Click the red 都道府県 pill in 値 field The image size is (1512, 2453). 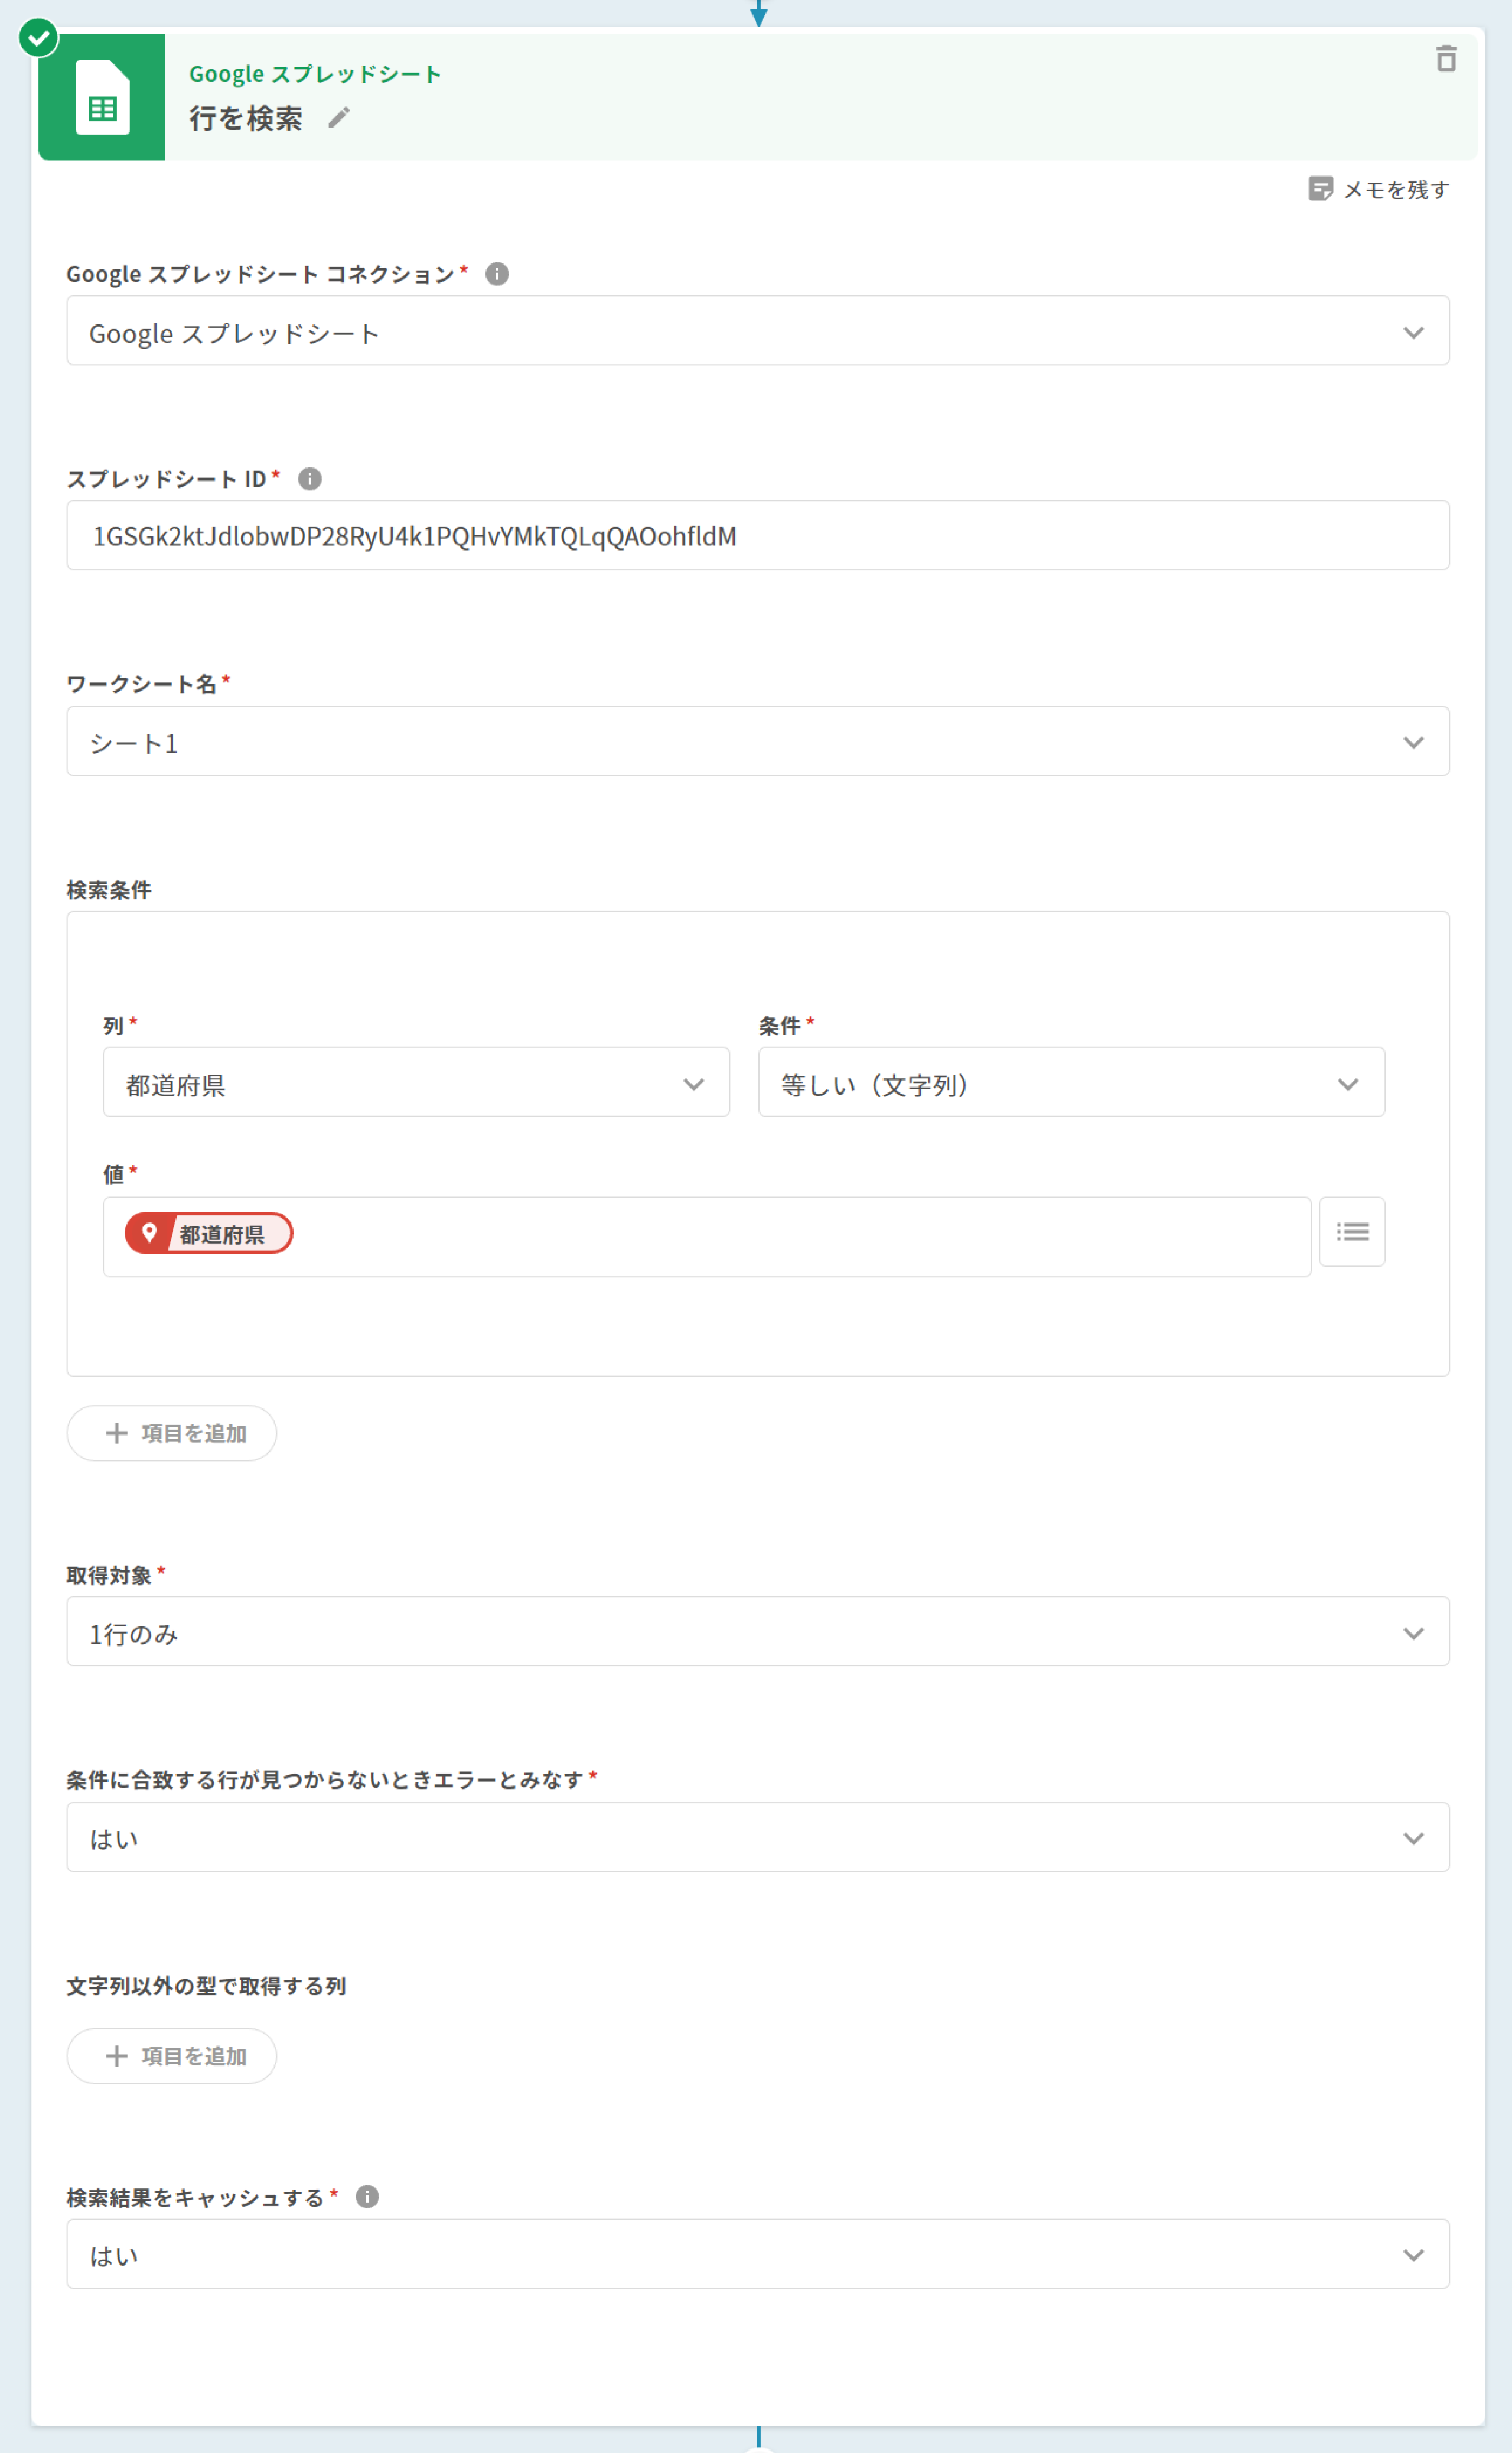[x=209, y=1233]
